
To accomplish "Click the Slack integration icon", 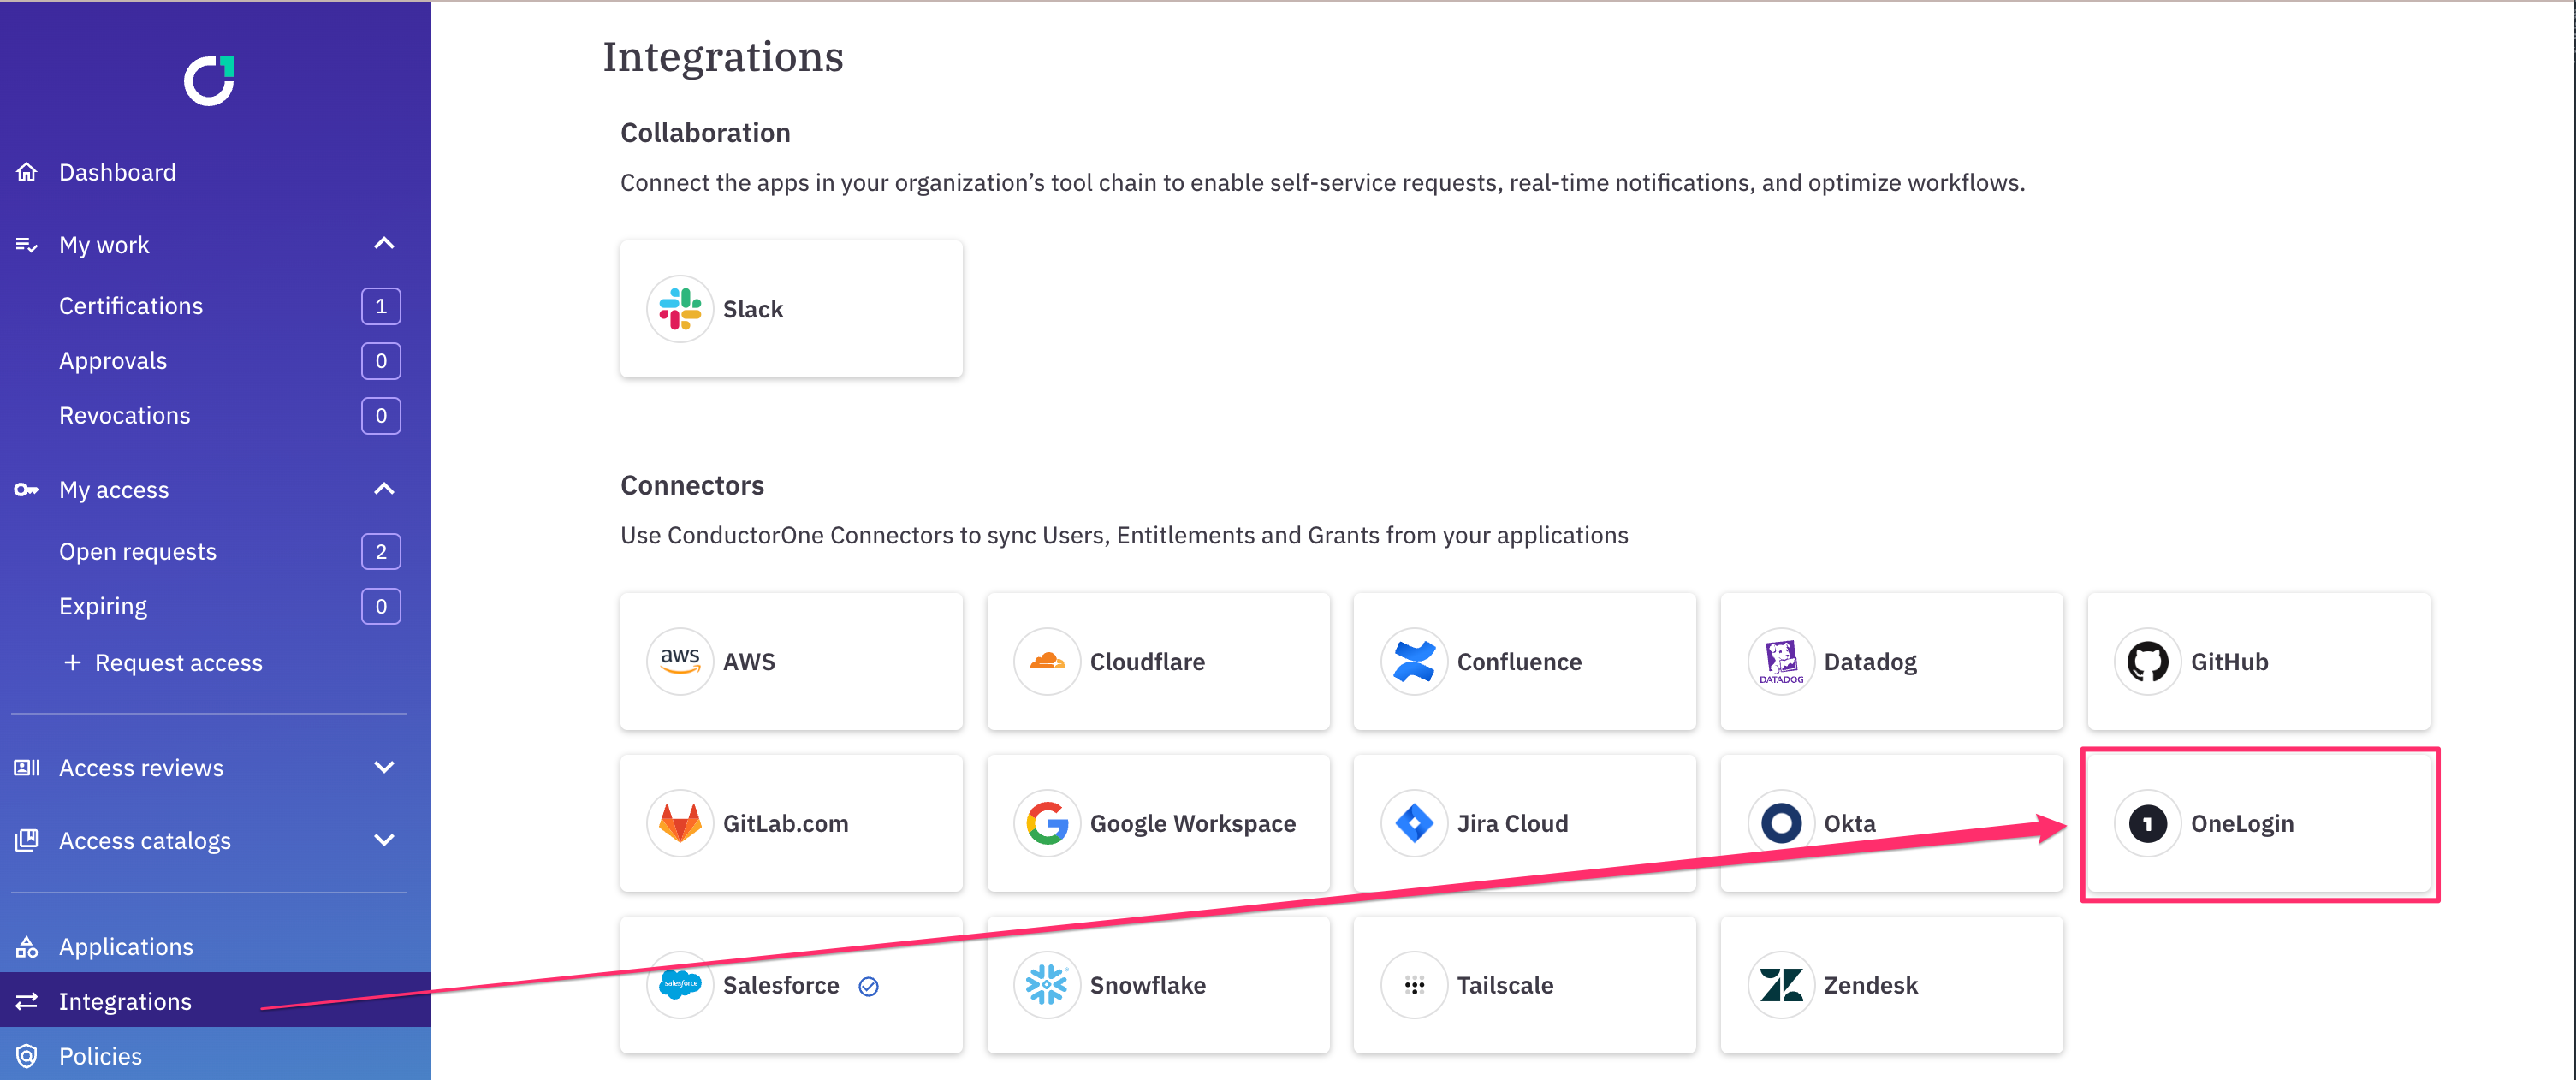I will [x=680, y=309].
